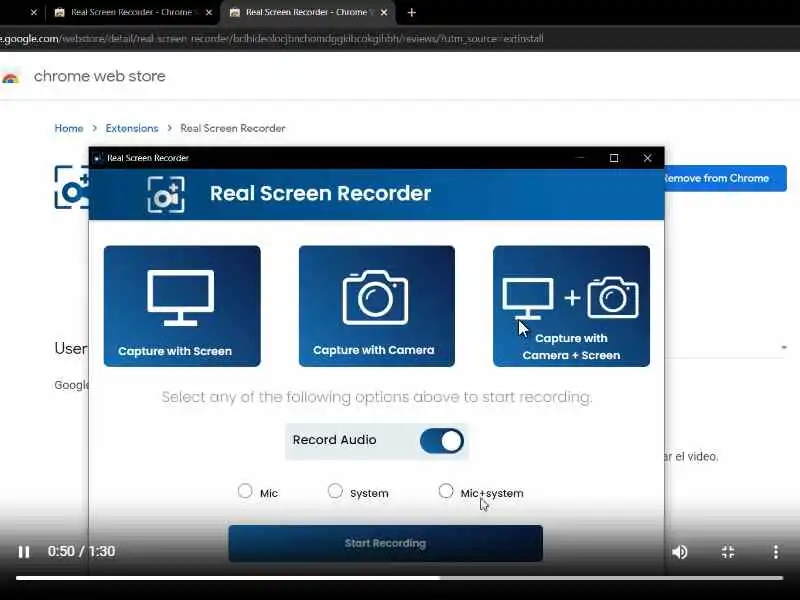Switch to first Real Screen Recorder tab
This screenshot has width=800, height=600.
tap(132, 12)
